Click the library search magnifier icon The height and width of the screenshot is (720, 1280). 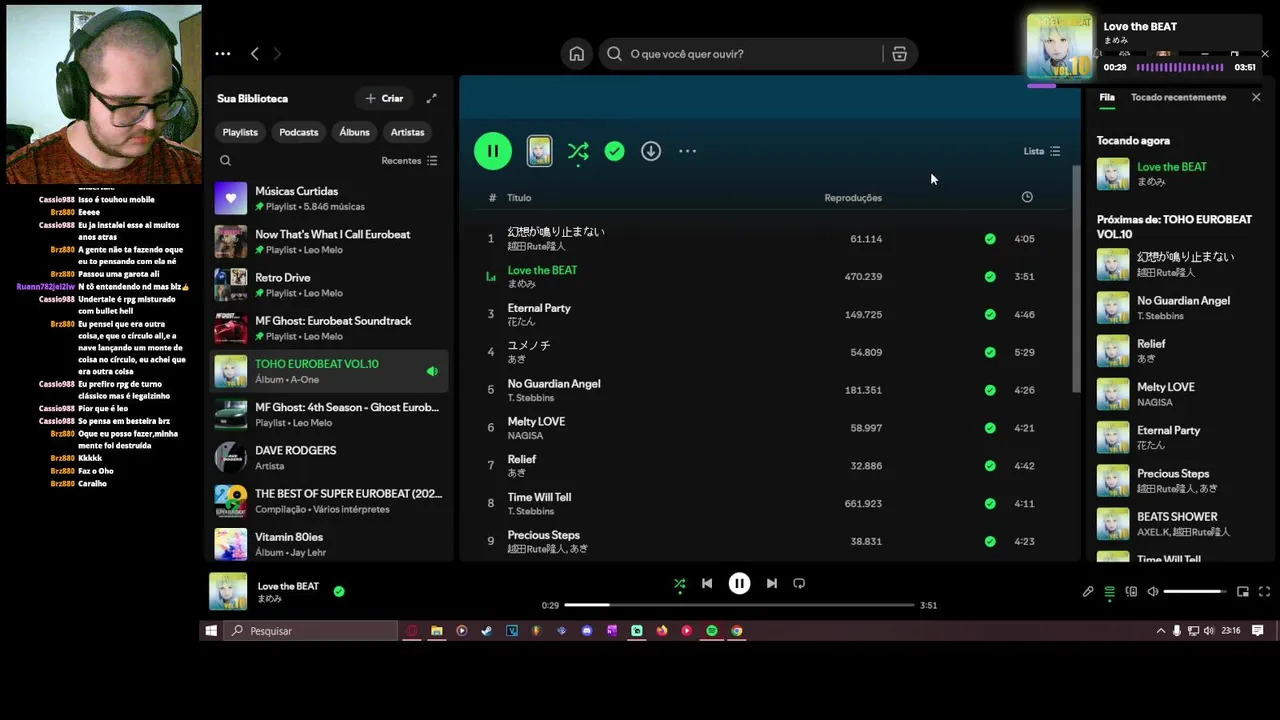click(x=225, y=160)
